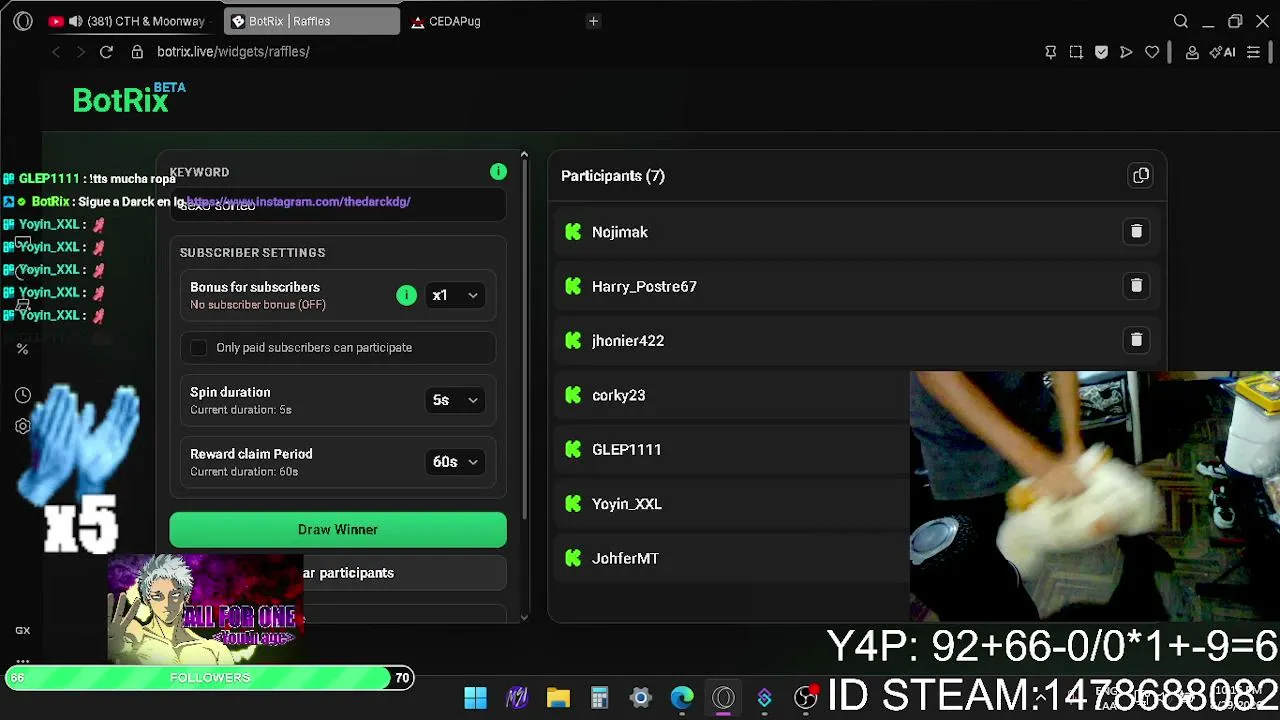Open reward claim period 60s dropdown
The image size is (1280, 720).
click(455, 462)
